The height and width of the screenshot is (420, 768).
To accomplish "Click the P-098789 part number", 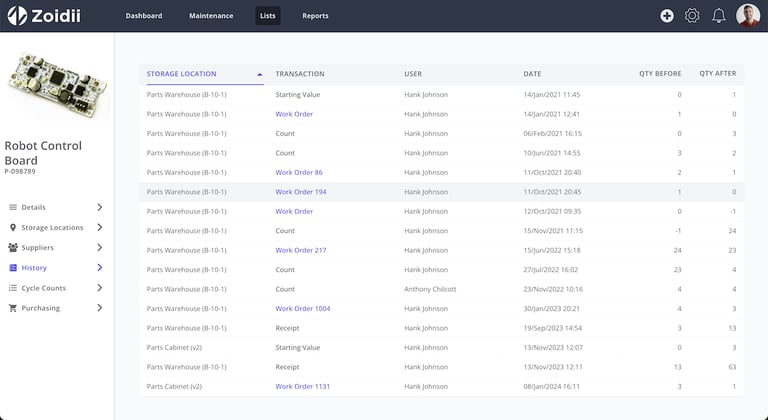I will [20, 172].
